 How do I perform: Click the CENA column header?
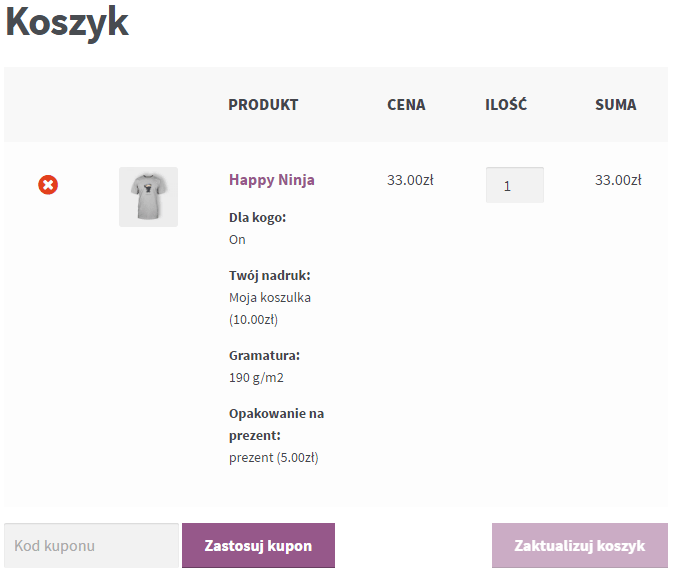tap(406, 104)
